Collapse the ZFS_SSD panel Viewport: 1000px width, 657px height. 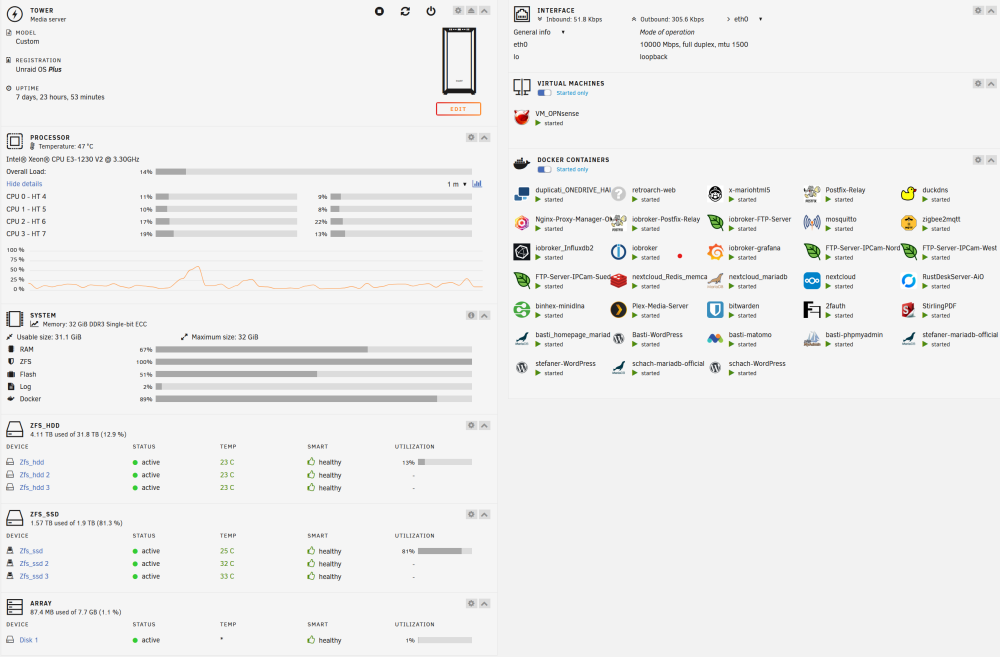point(485,514)
